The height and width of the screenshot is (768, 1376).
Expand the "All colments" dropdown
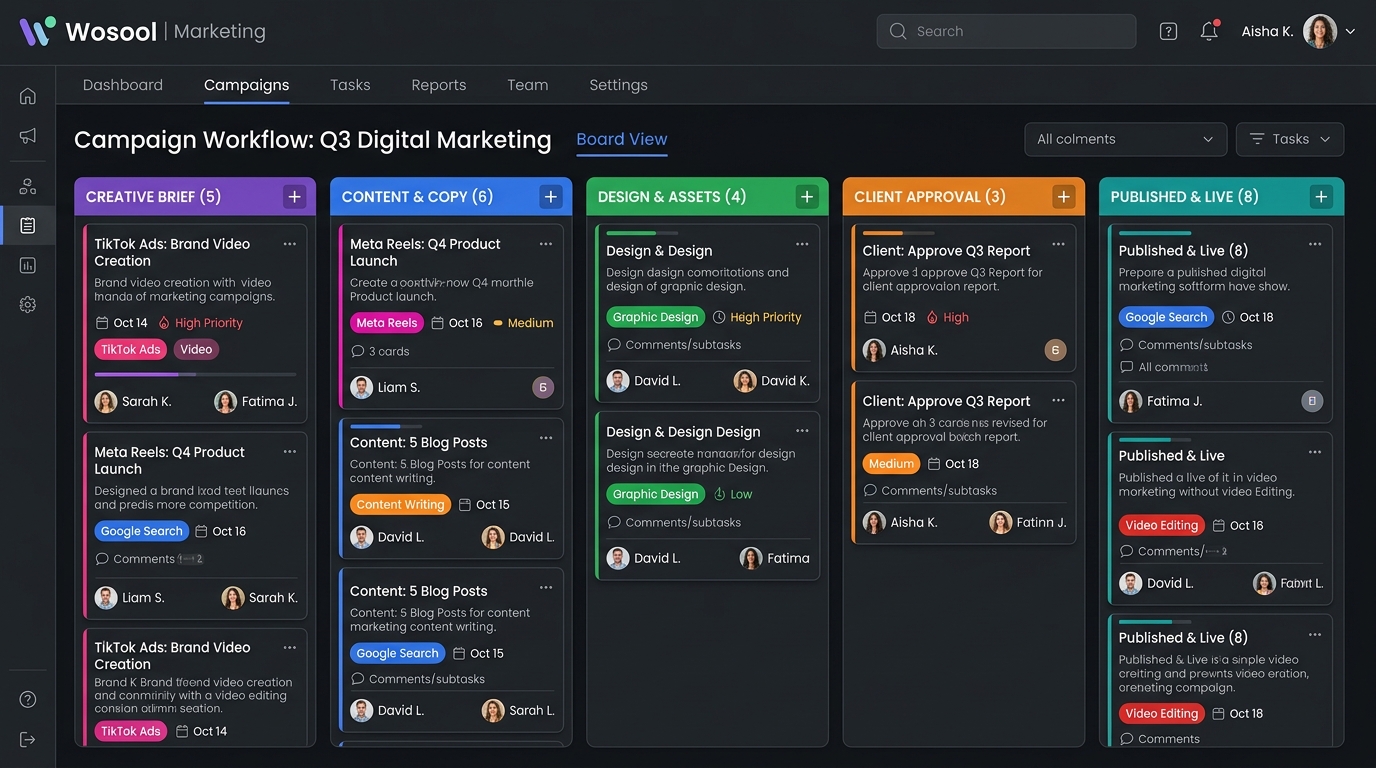click(x=1125, y=139)
